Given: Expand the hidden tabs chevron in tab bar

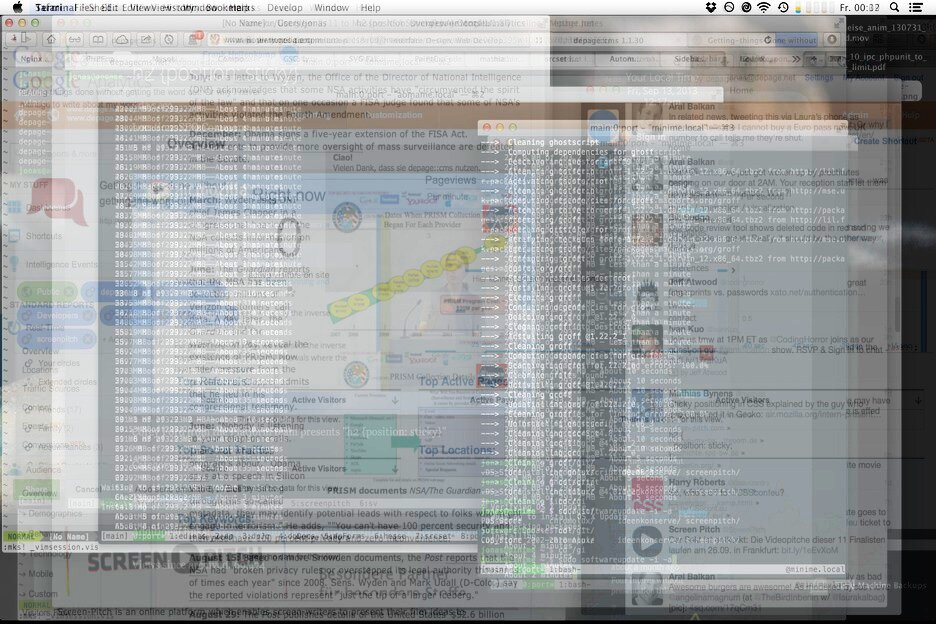Looking at the screenshot, I should 796,59.
